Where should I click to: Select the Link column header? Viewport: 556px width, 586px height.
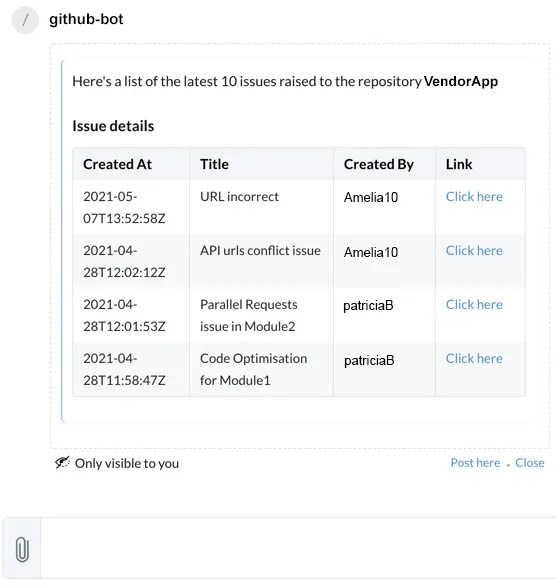(459, 164)
